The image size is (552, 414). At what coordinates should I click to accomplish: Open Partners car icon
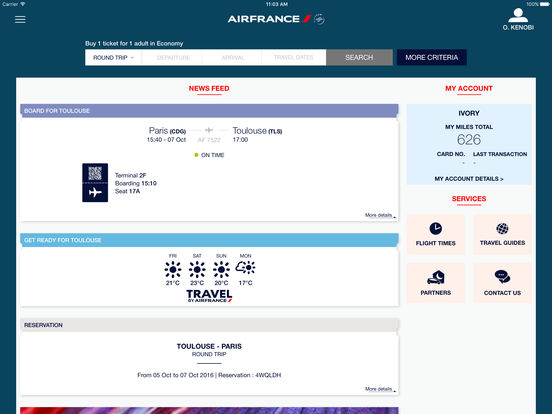(435, 277)
